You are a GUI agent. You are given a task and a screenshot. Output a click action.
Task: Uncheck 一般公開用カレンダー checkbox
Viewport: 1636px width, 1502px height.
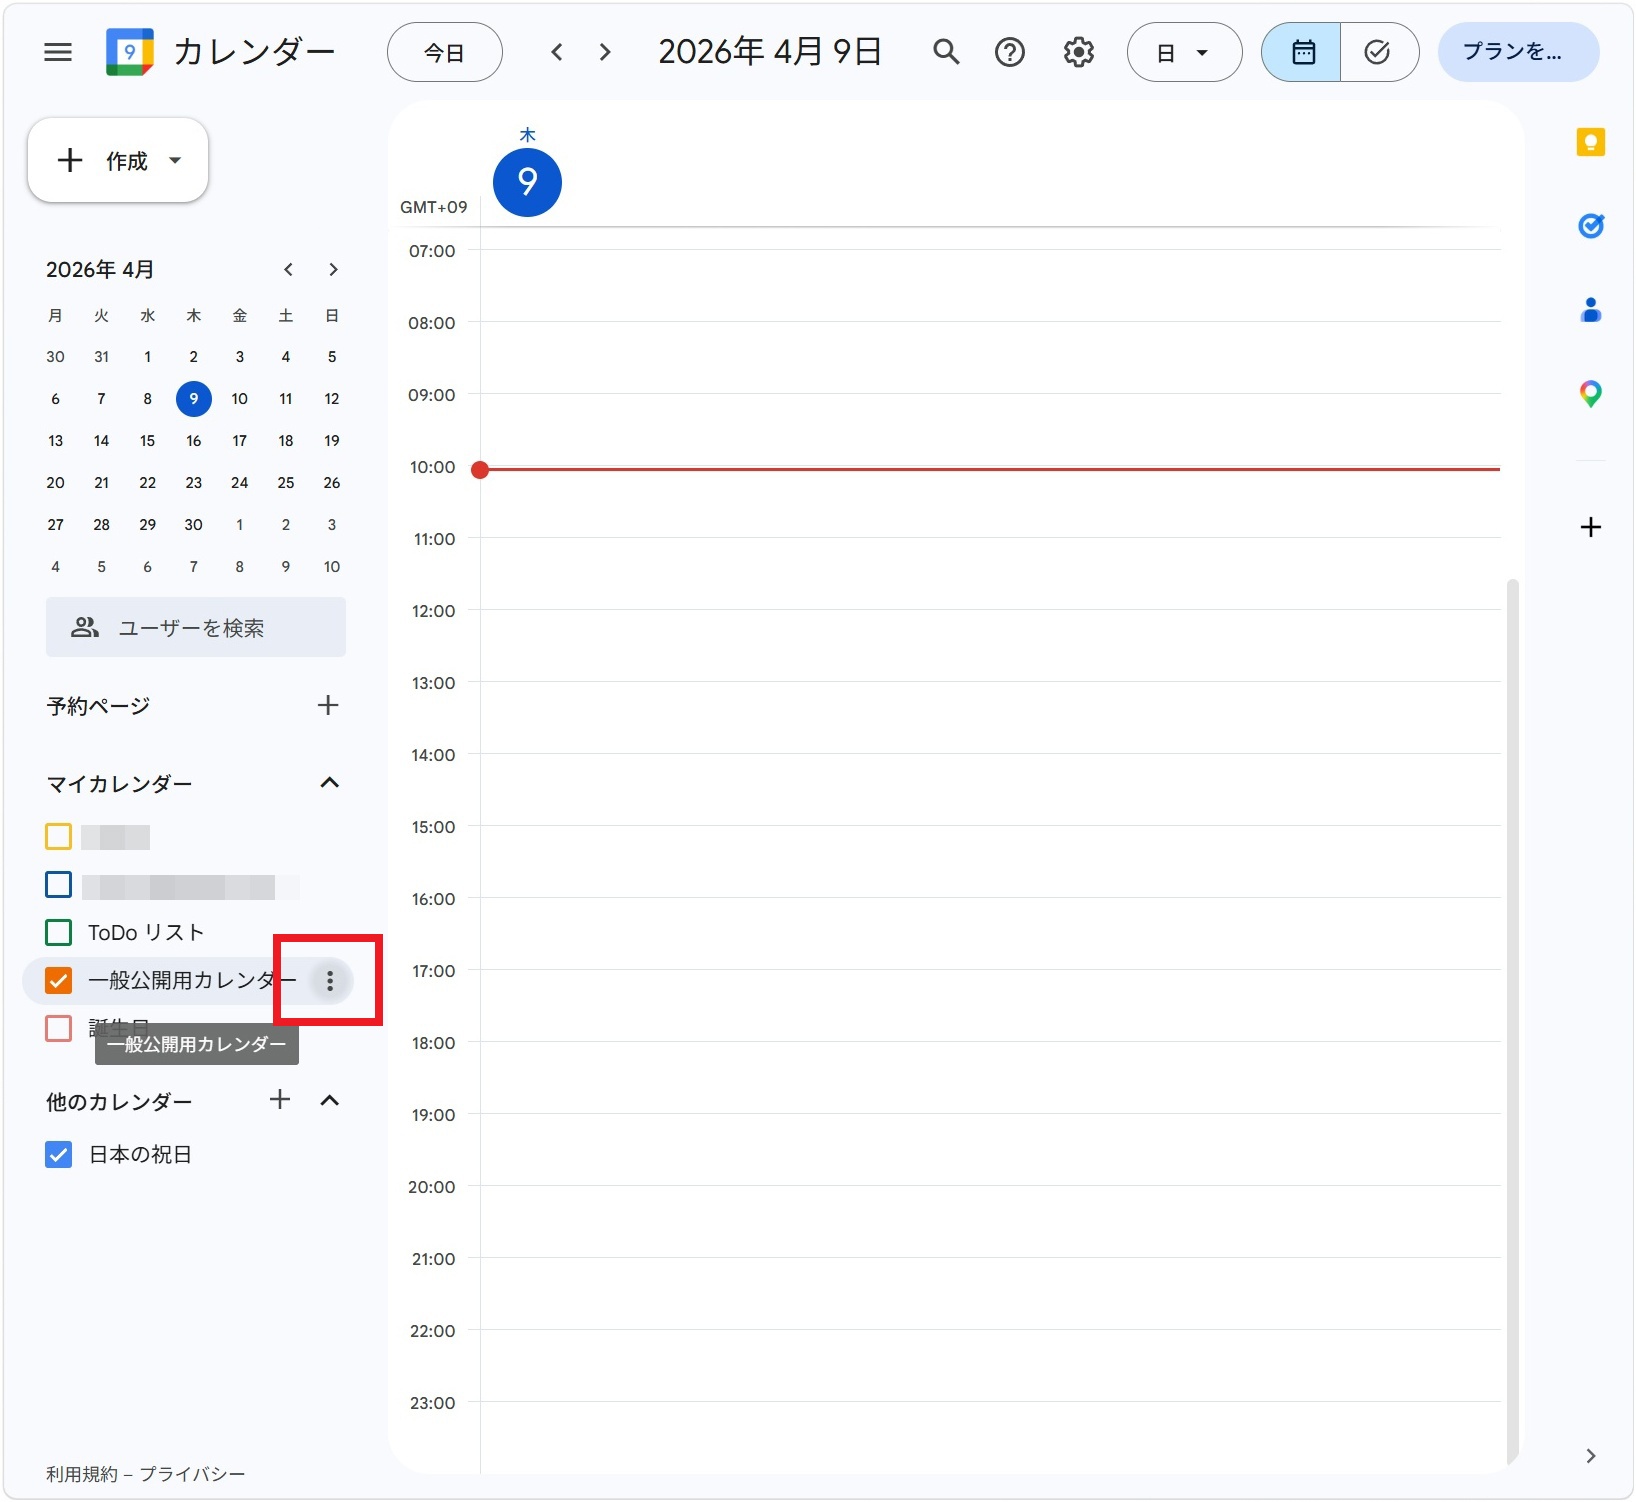pos(59,981)
